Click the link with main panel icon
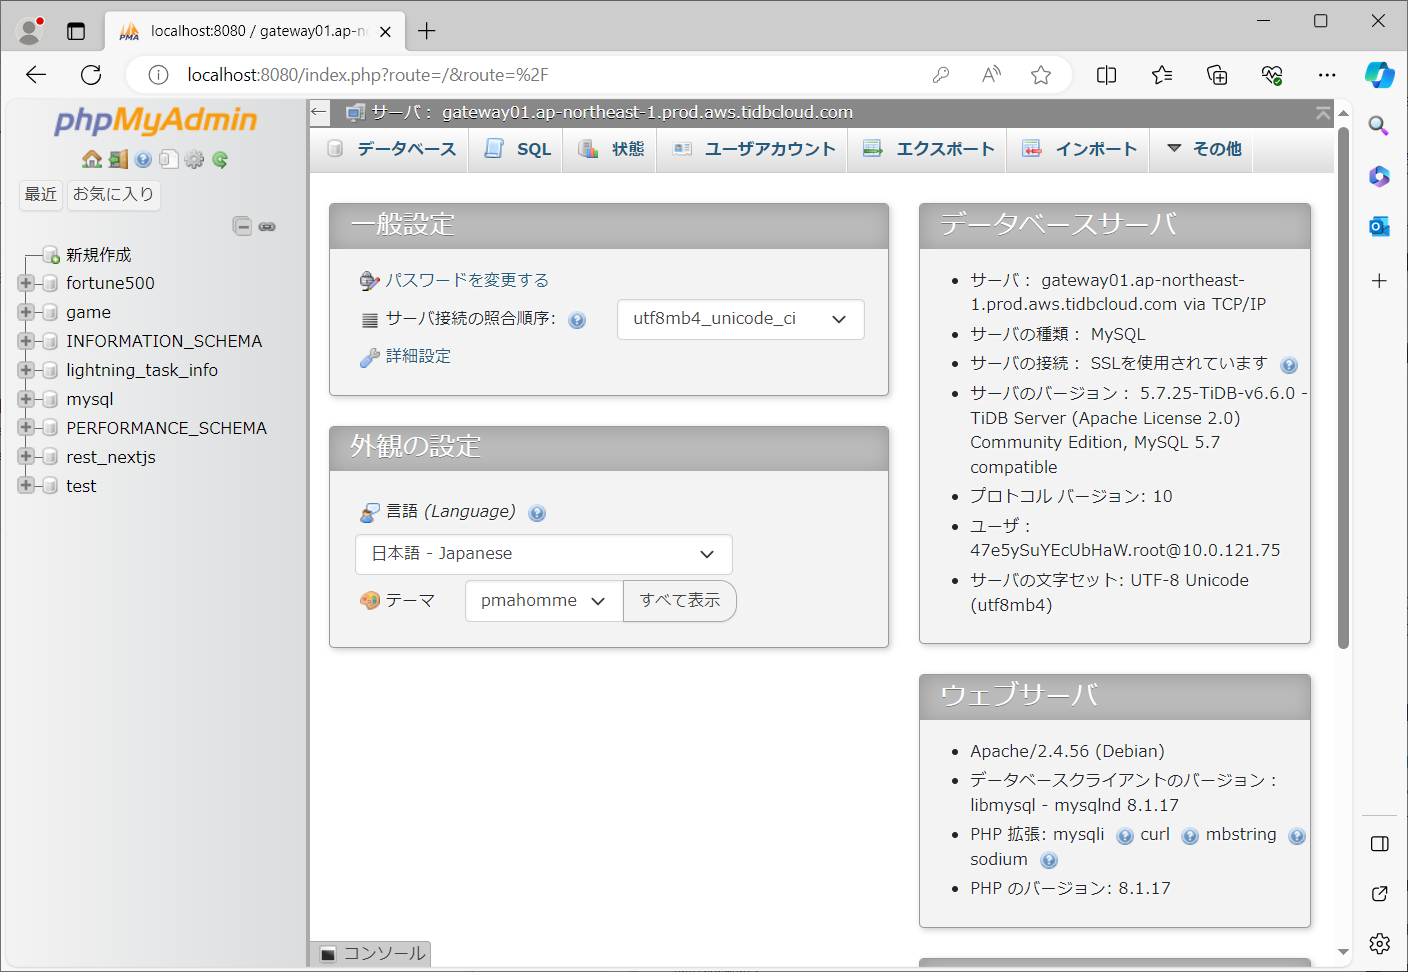The width and height of the screenshot is (1408, 972). pos(267,227)
